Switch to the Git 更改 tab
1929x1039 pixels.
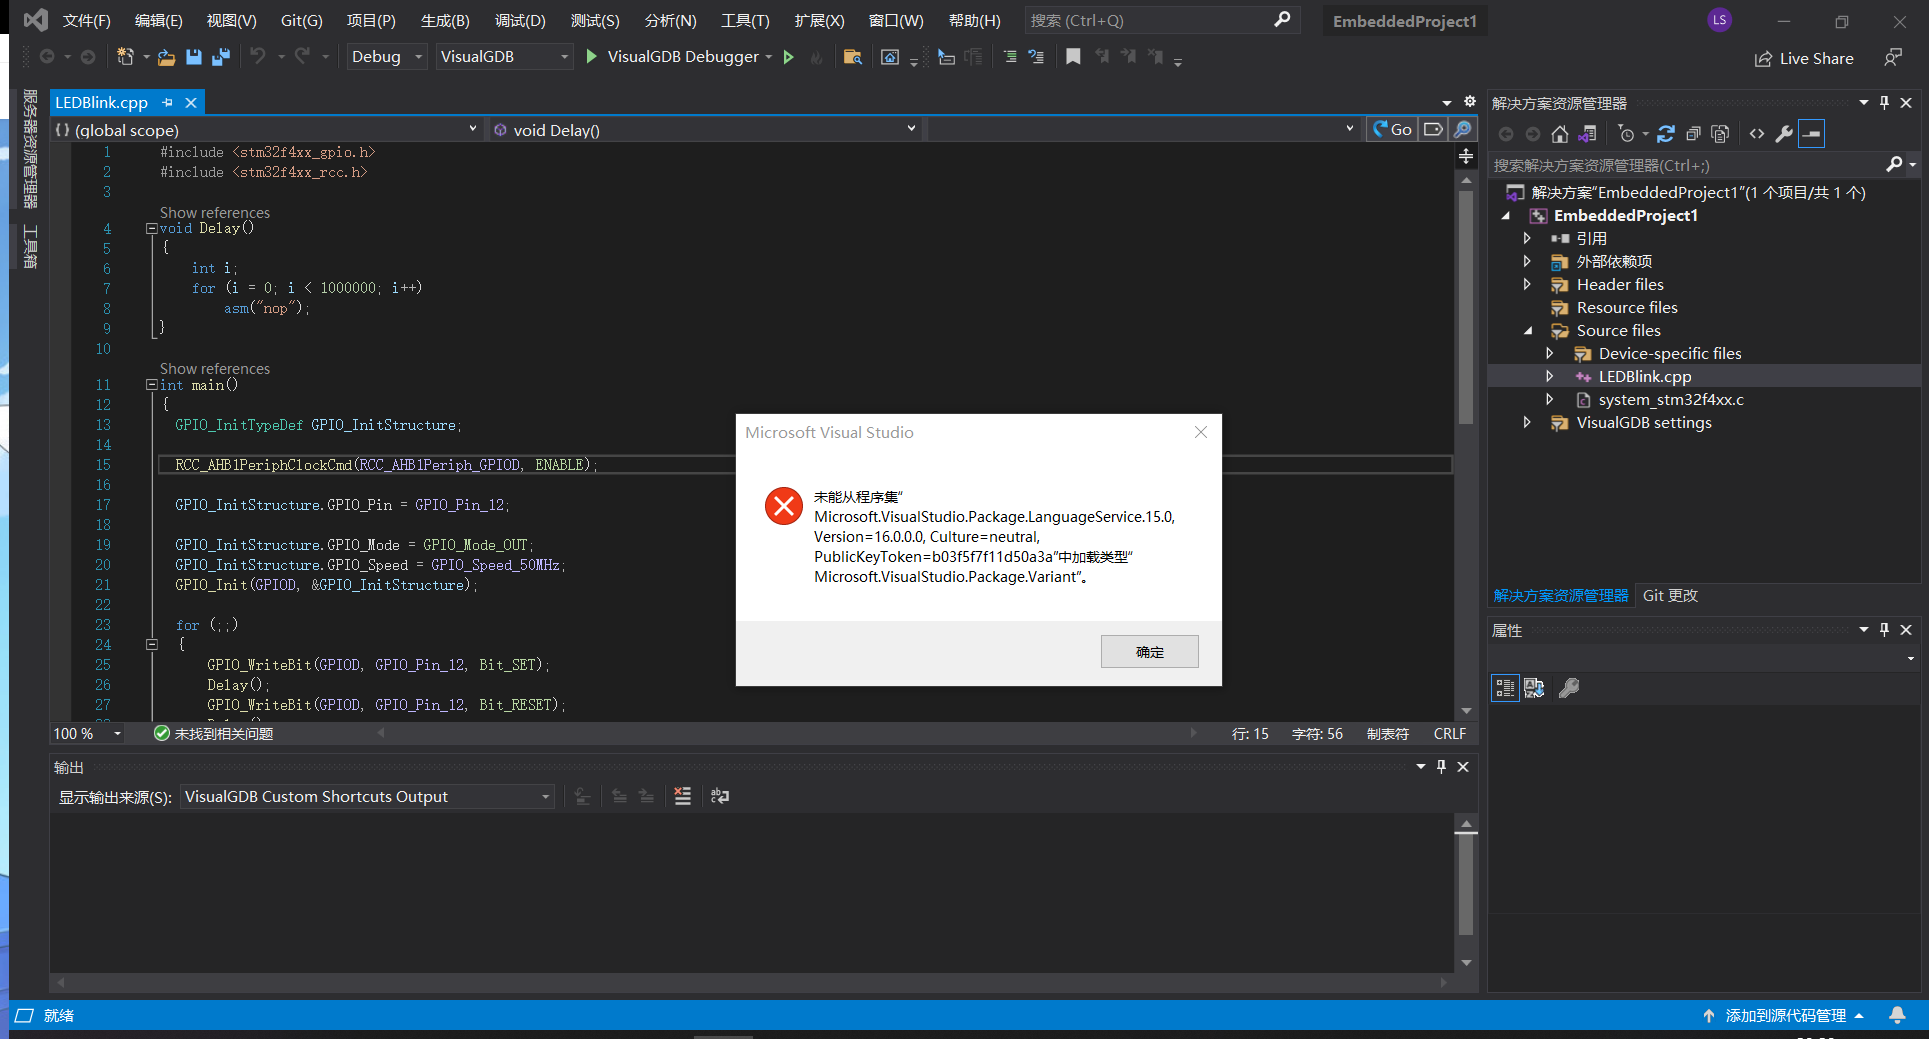pos(1670,595)
